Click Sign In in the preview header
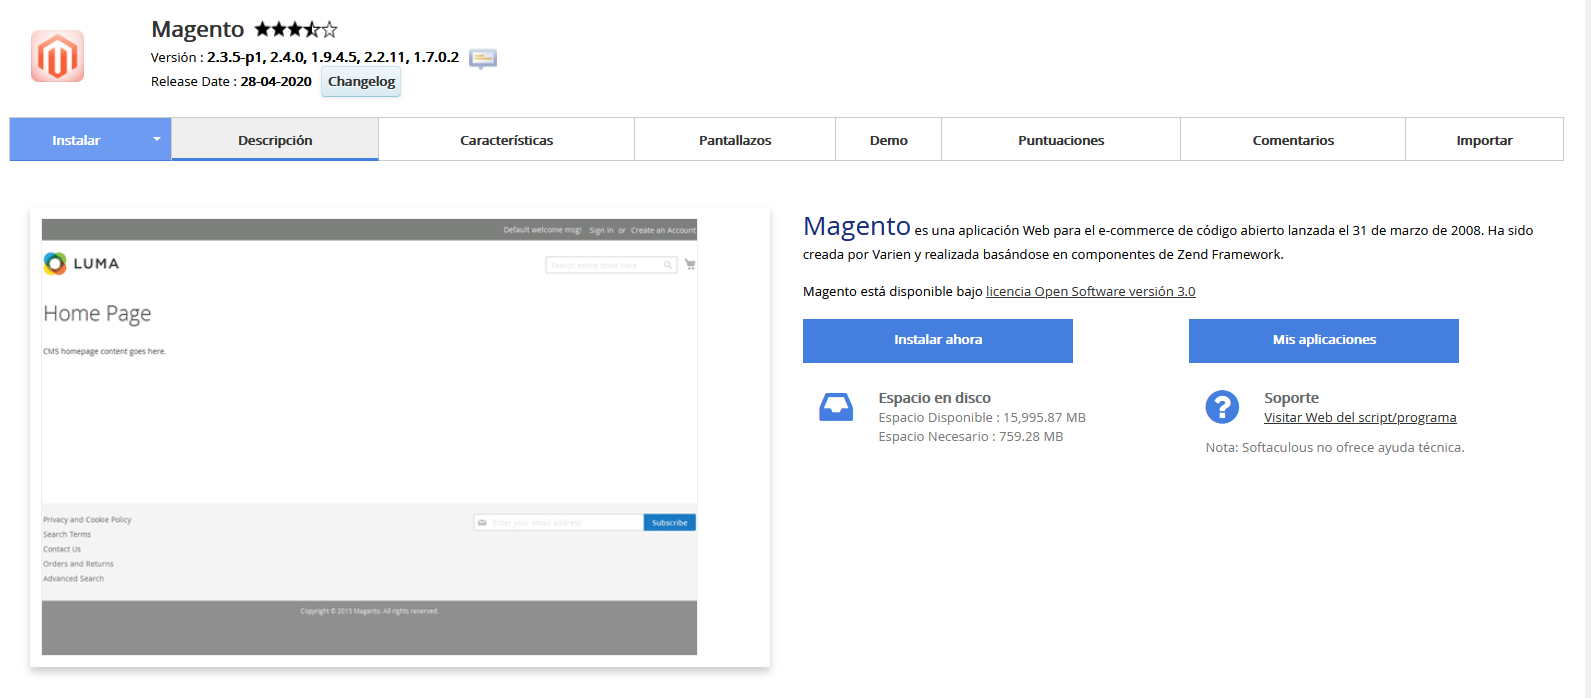This screenshot has height=698, width=1591. tap(601, 230)
